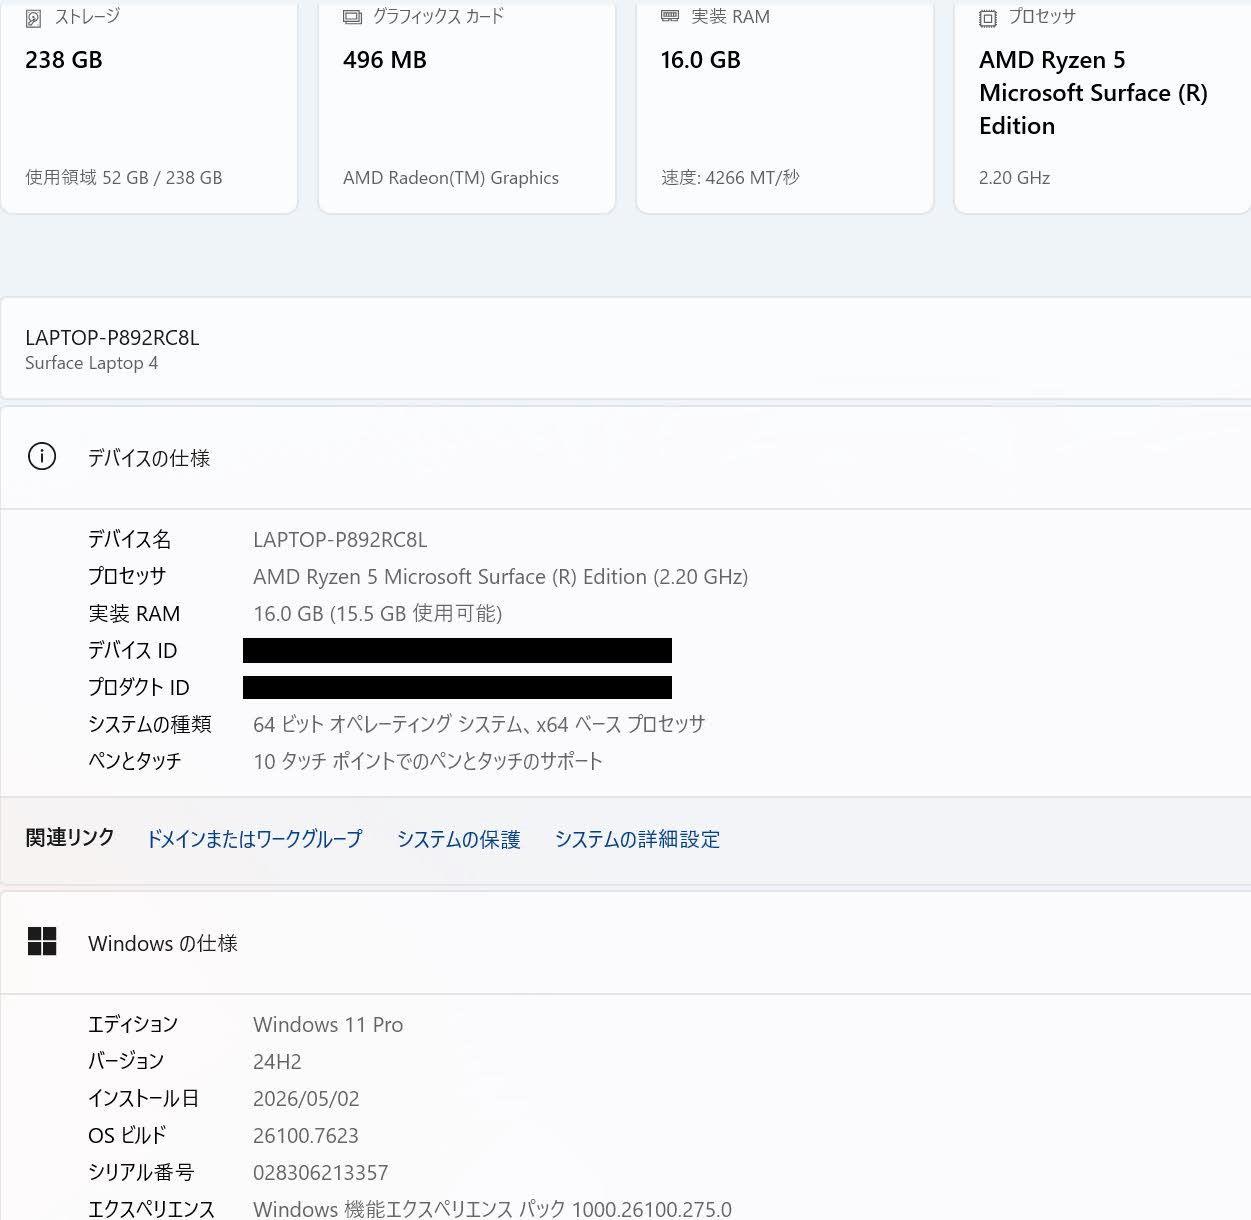
Task: Open the グラフィックス カード 496 MB card
Action: point(467,105)
